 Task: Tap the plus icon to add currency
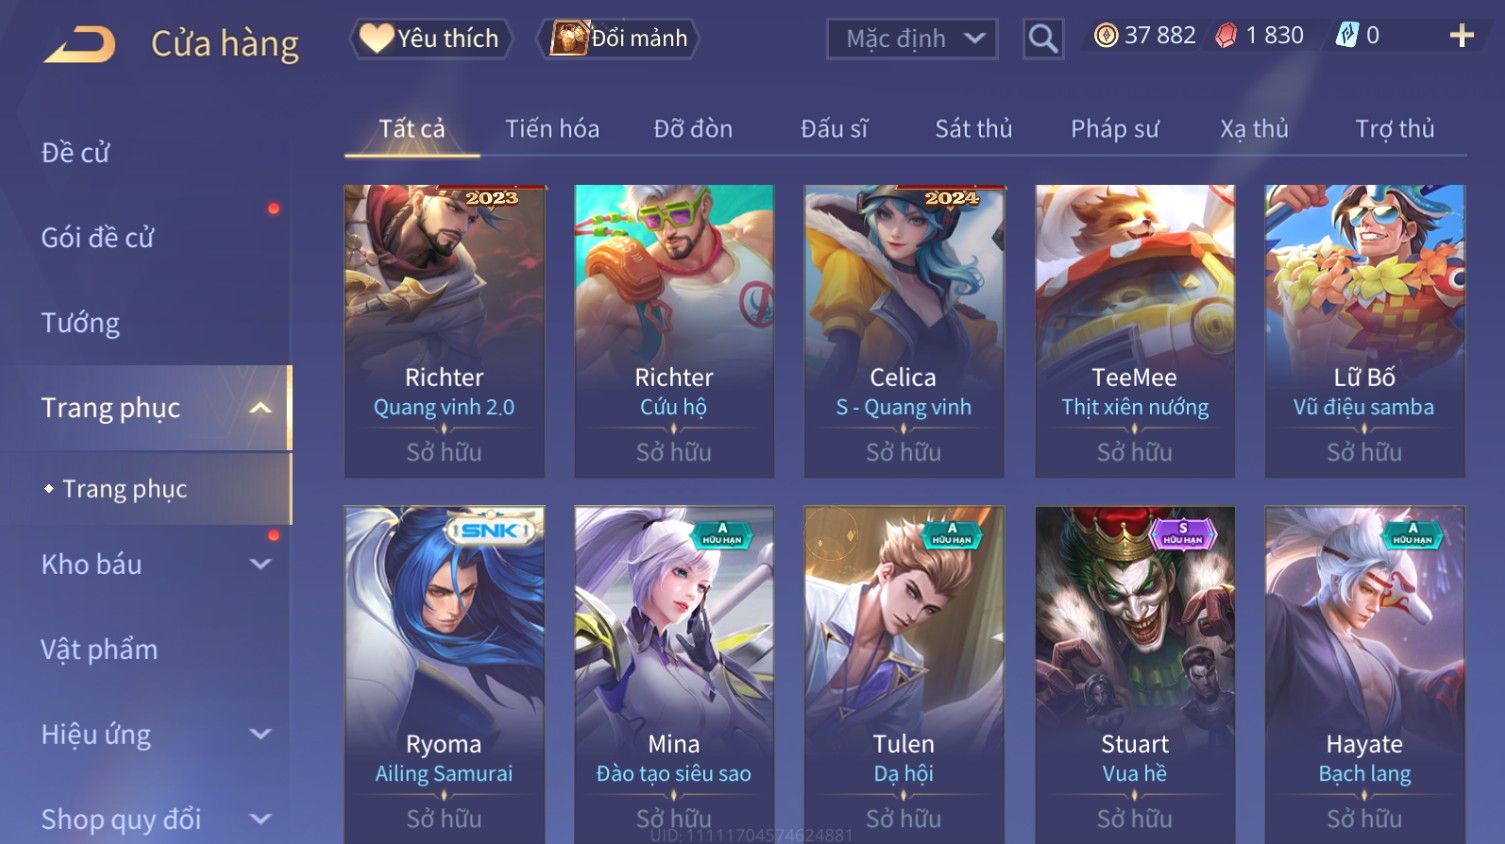point(1462,36)
